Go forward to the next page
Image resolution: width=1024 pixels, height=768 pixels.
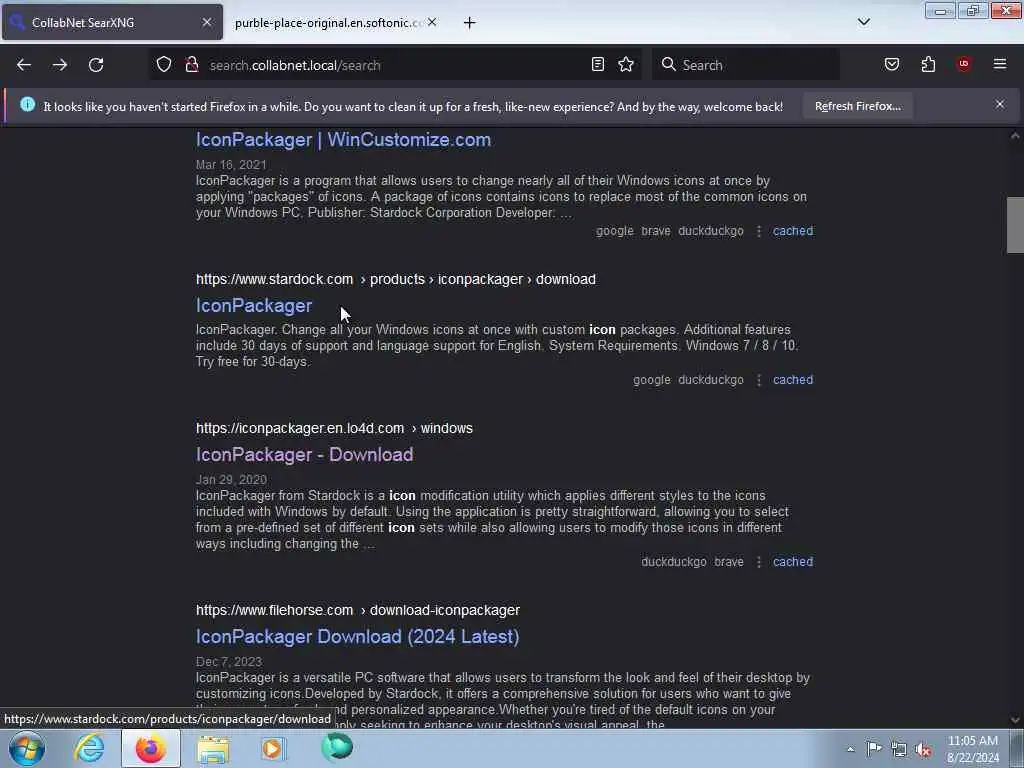[60, 65]
